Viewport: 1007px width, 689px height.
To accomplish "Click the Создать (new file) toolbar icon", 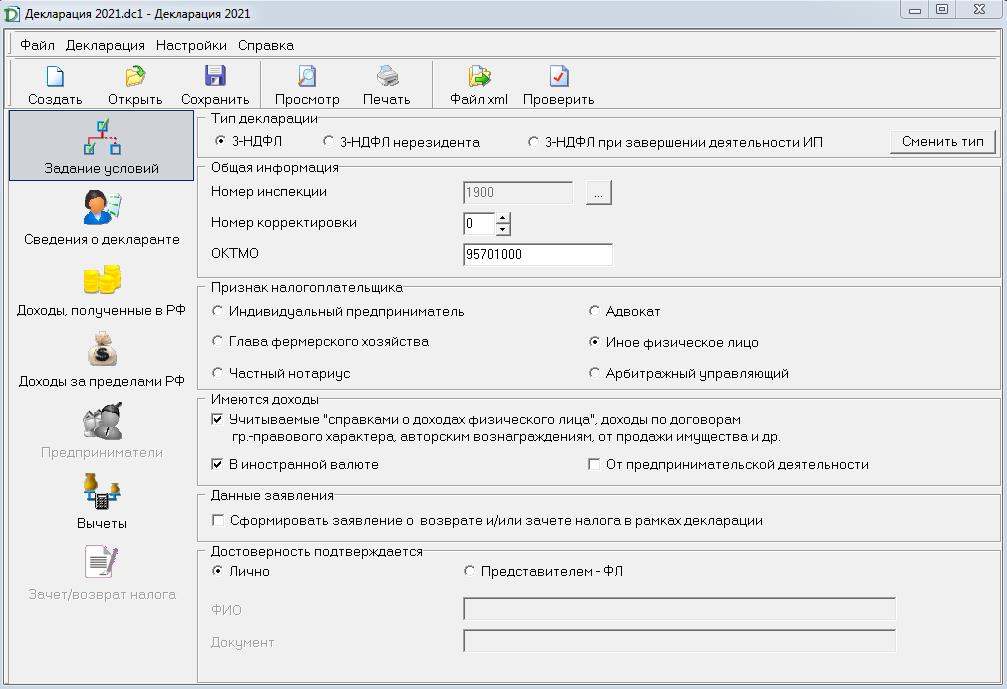I will coord(55,77).
